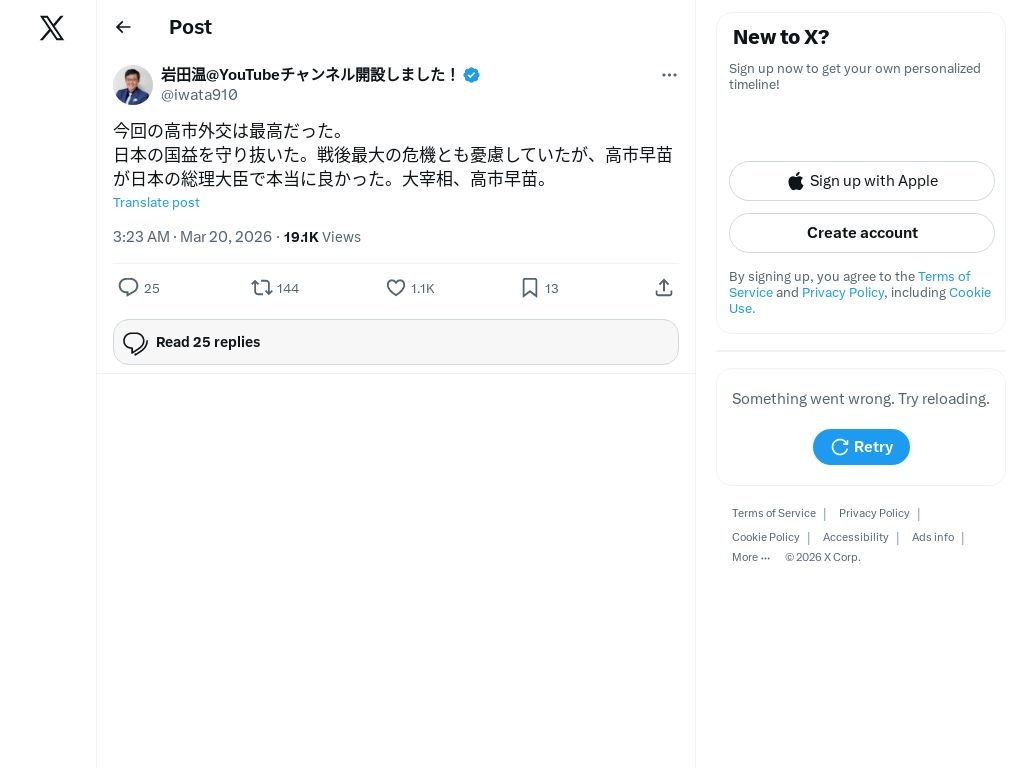The image size is (1024, 768).
Task: Open the author's profile picture
Action: (x=133, y=85)
